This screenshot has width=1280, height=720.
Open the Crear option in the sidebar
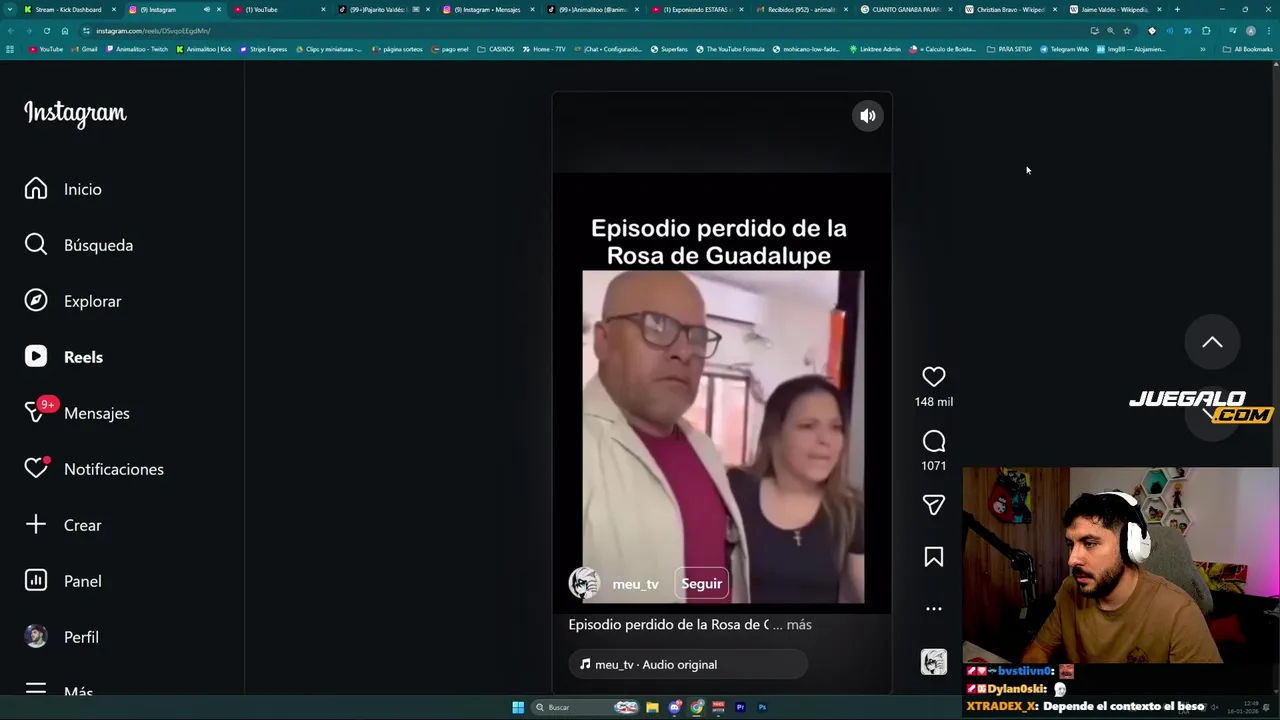[x=63, y=525]
